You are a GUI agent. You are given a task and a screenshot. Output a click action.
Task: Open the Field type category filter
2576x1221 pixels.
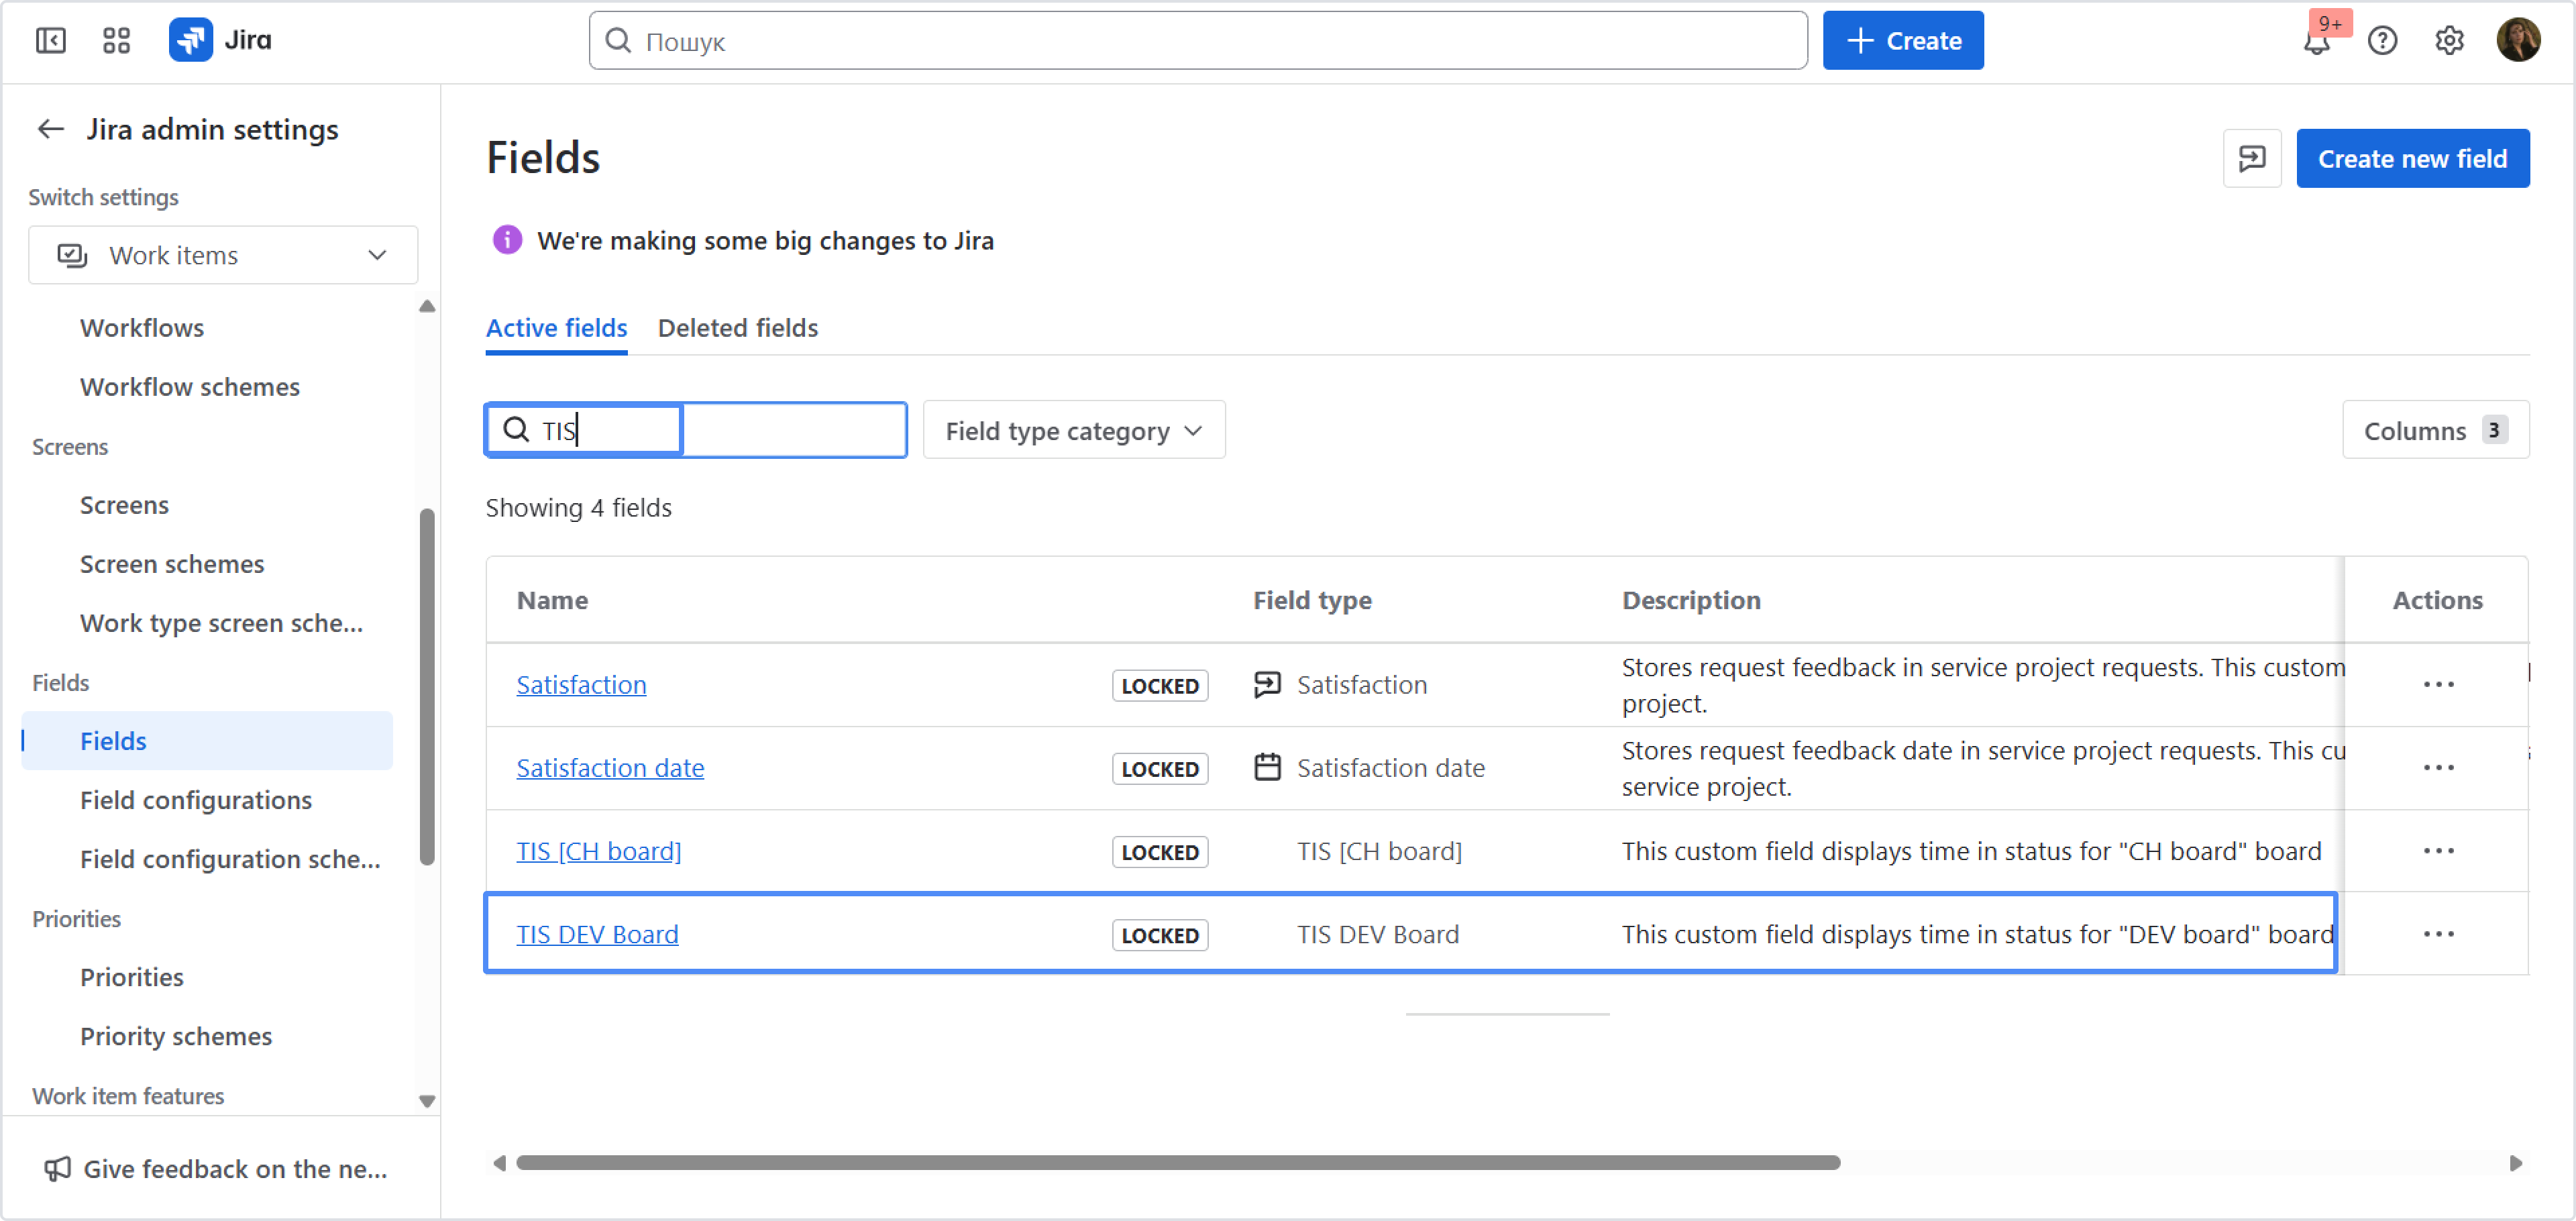click(x=1073, y=431)
